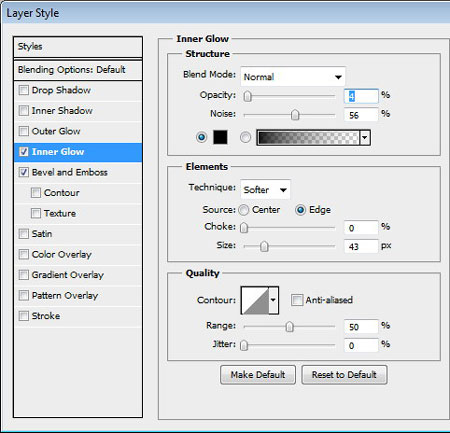The width and height of the screenshot is (450, 433).
Task: Enable the Drop Shadow checkbox
Action: click(24, 90)
